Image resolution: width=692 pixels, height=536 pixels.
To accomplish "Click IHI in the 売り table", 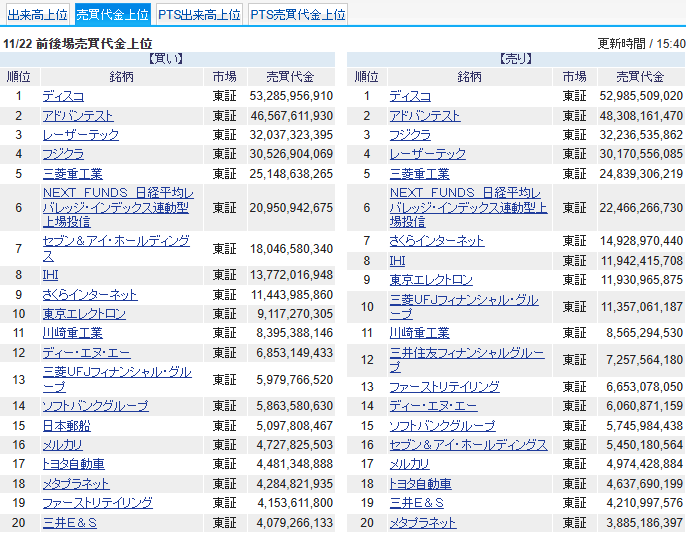I will pos(397,261).
